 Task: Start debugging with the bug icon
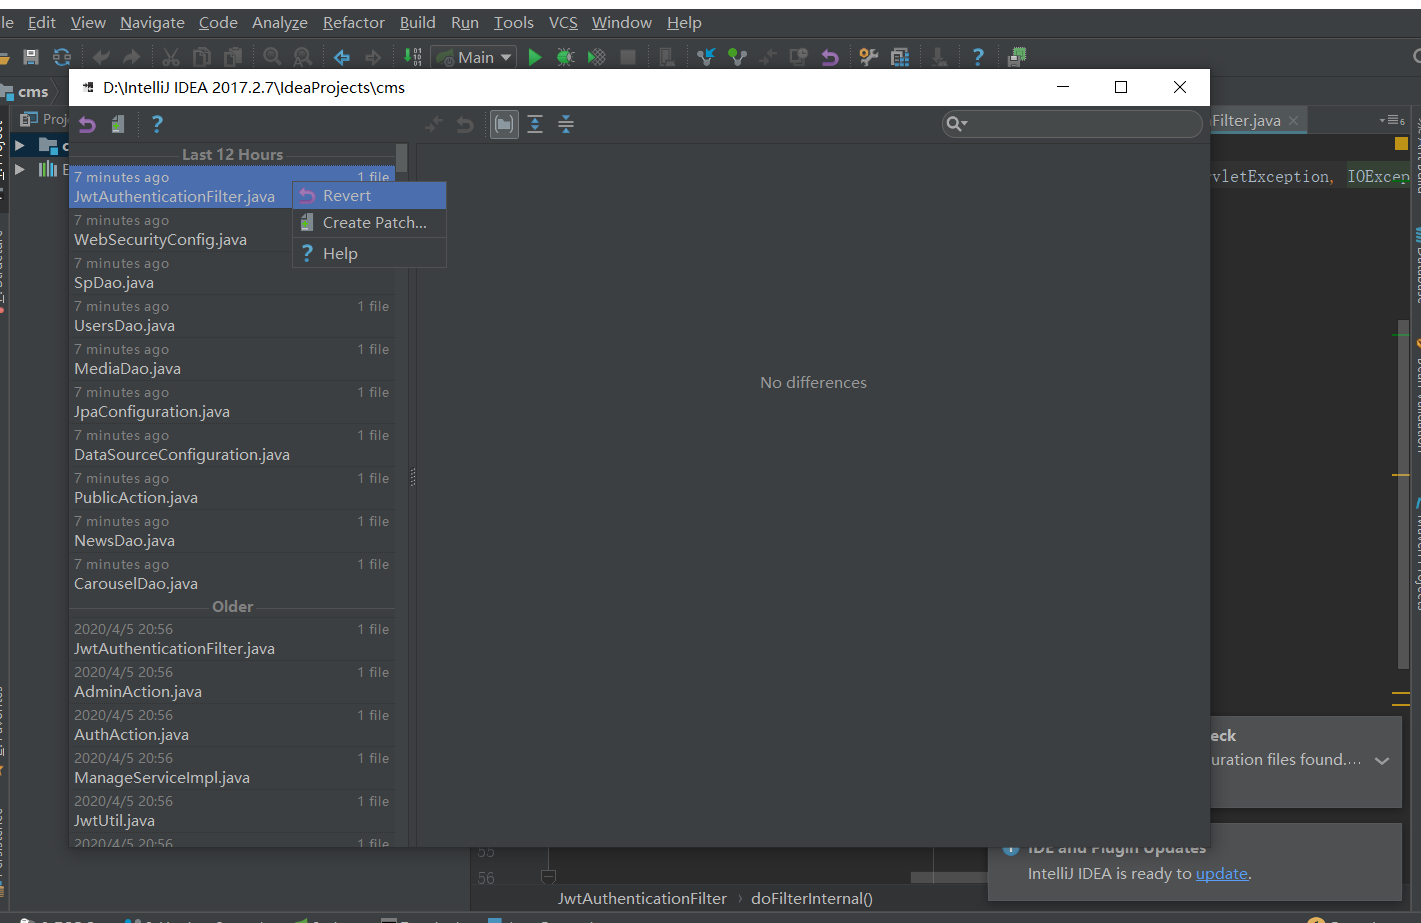tap(565, 57)
